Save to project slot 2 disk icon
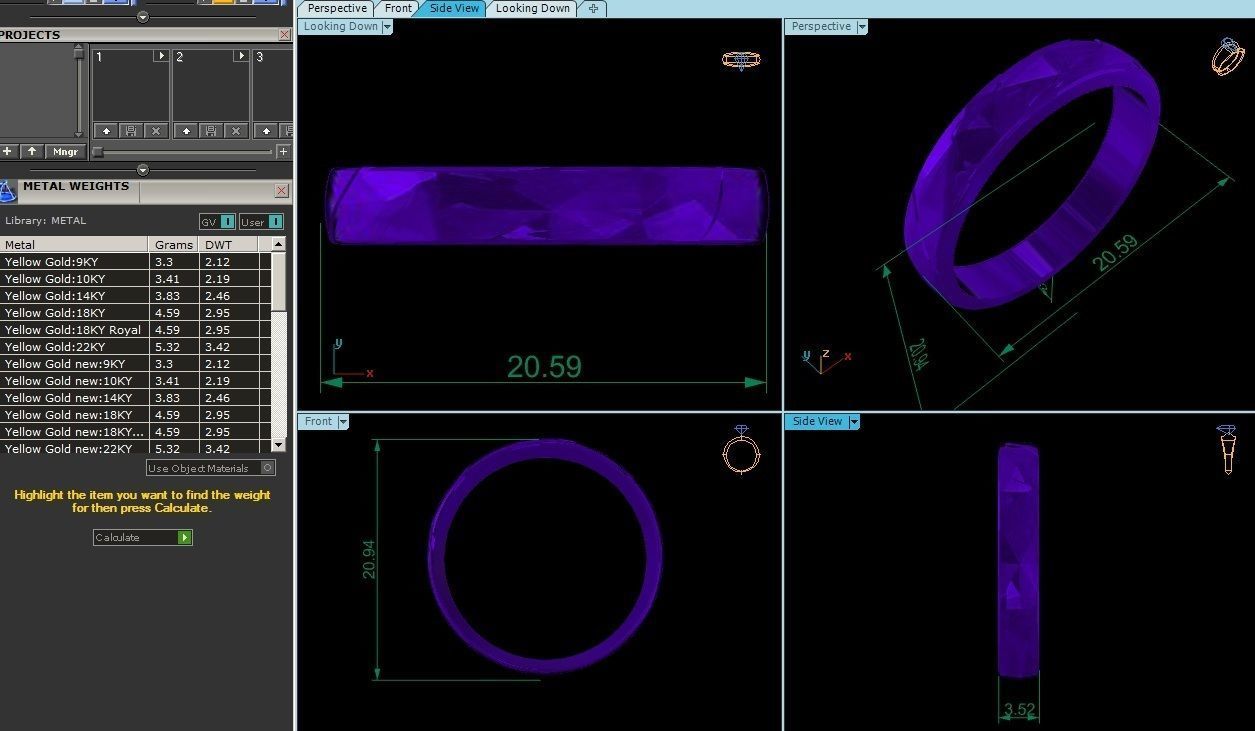The height and width of the screenshot is (731, 1255). click(211, 131)
